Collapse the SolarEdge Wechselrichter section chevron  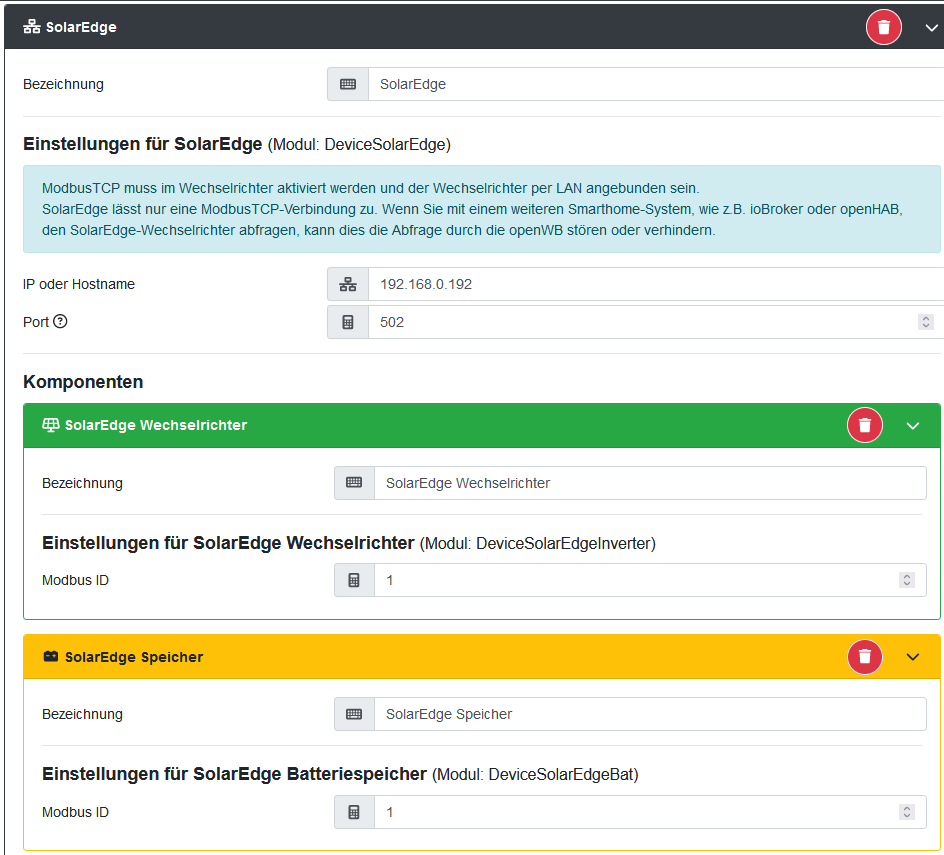click(913, 426)
